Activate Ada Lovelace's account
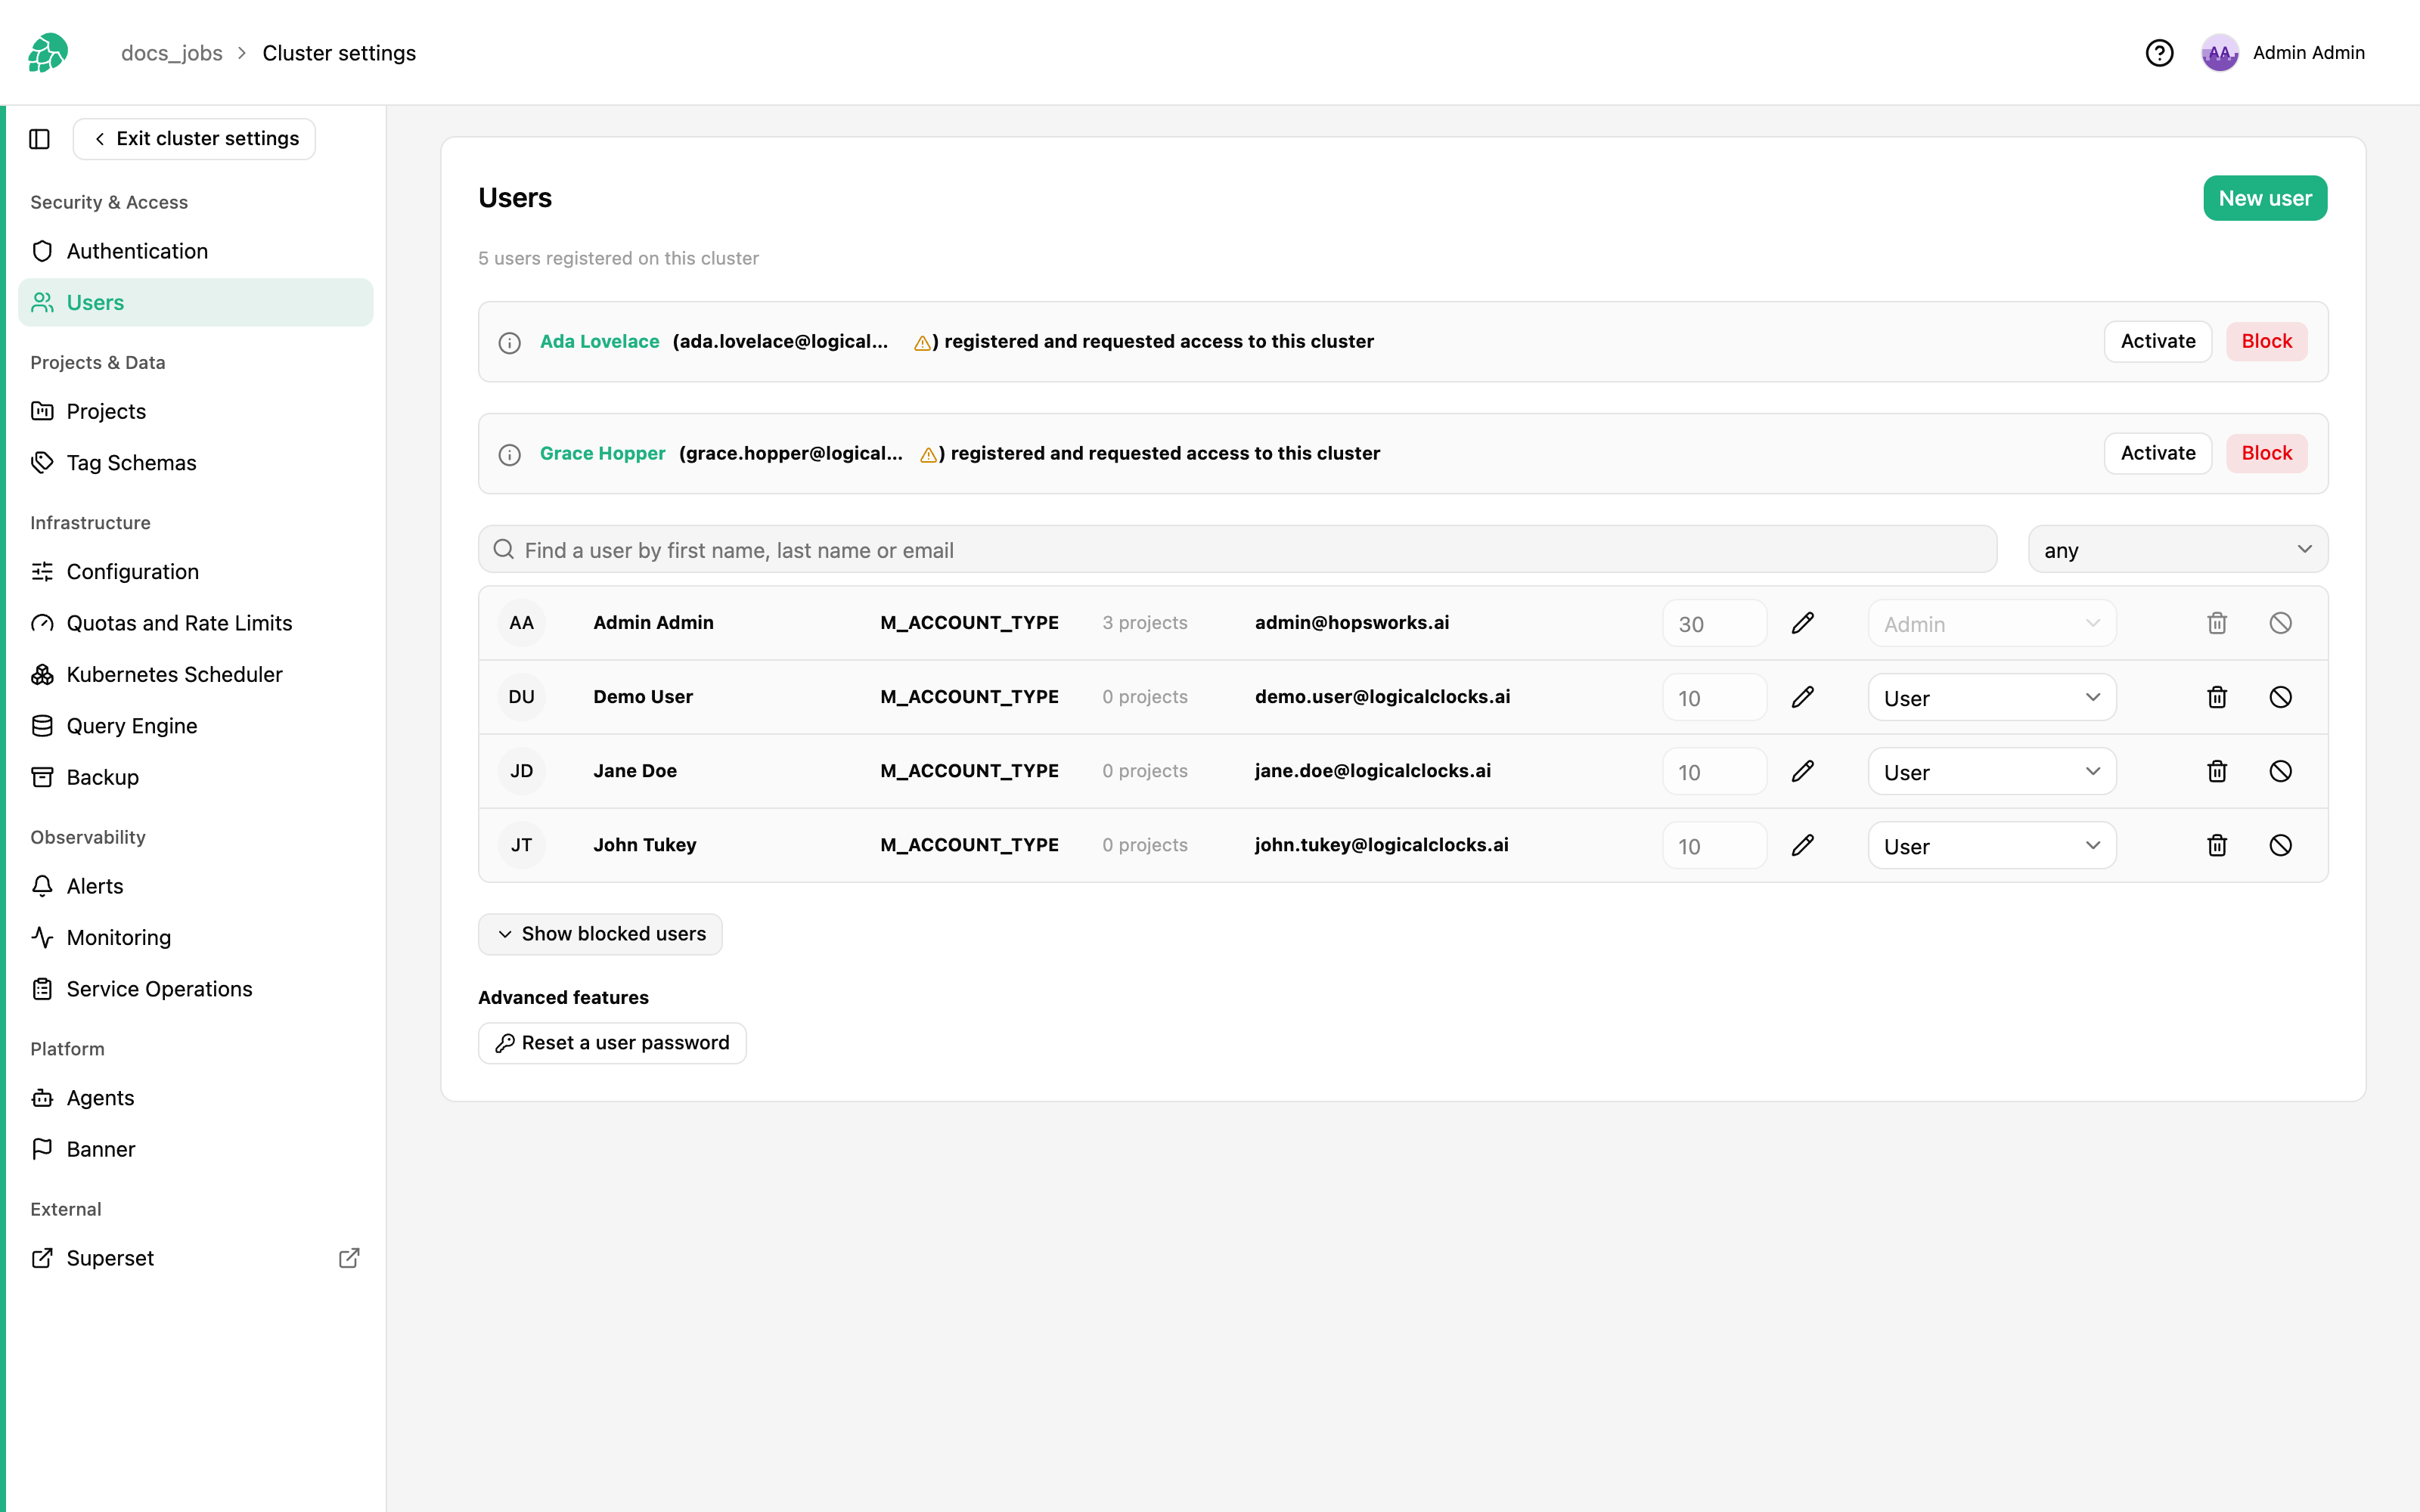This screenshot has height=1512, width=2420. pos(2157,341)
